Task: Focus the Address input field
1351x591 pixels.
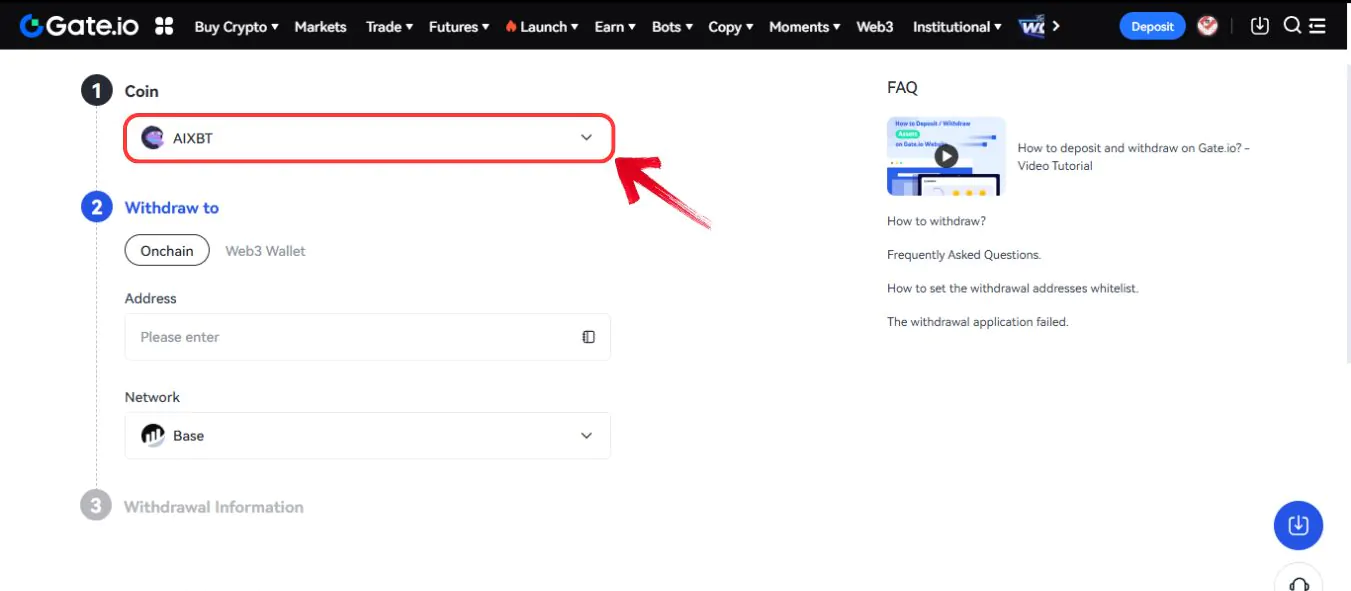Action: [368, 337]
